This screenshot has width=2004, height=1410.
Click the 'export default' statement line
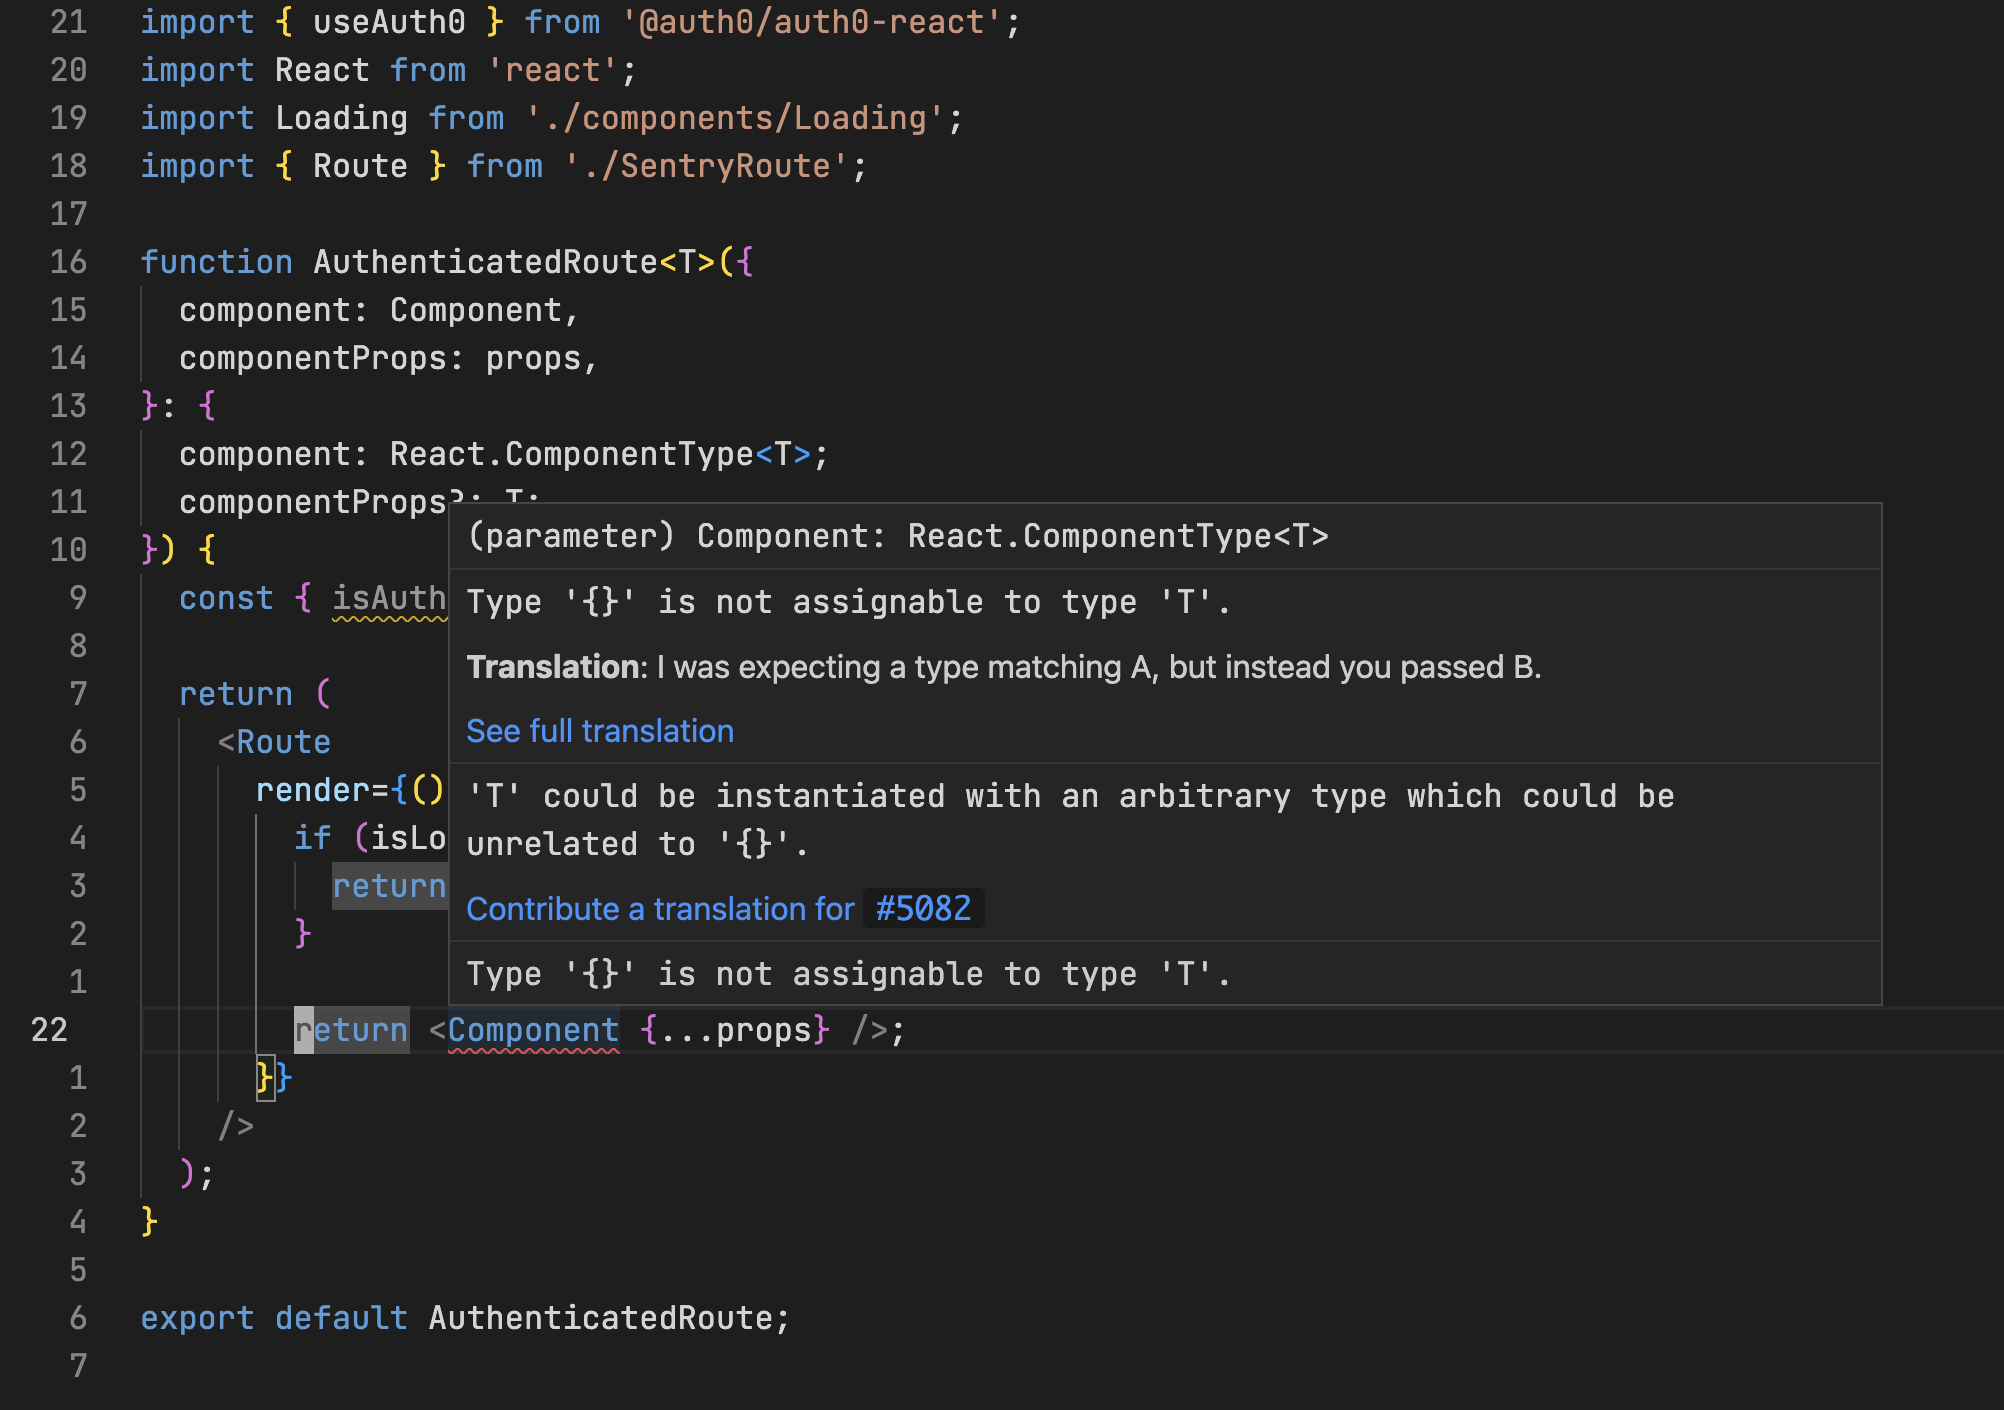point(464,1318)
